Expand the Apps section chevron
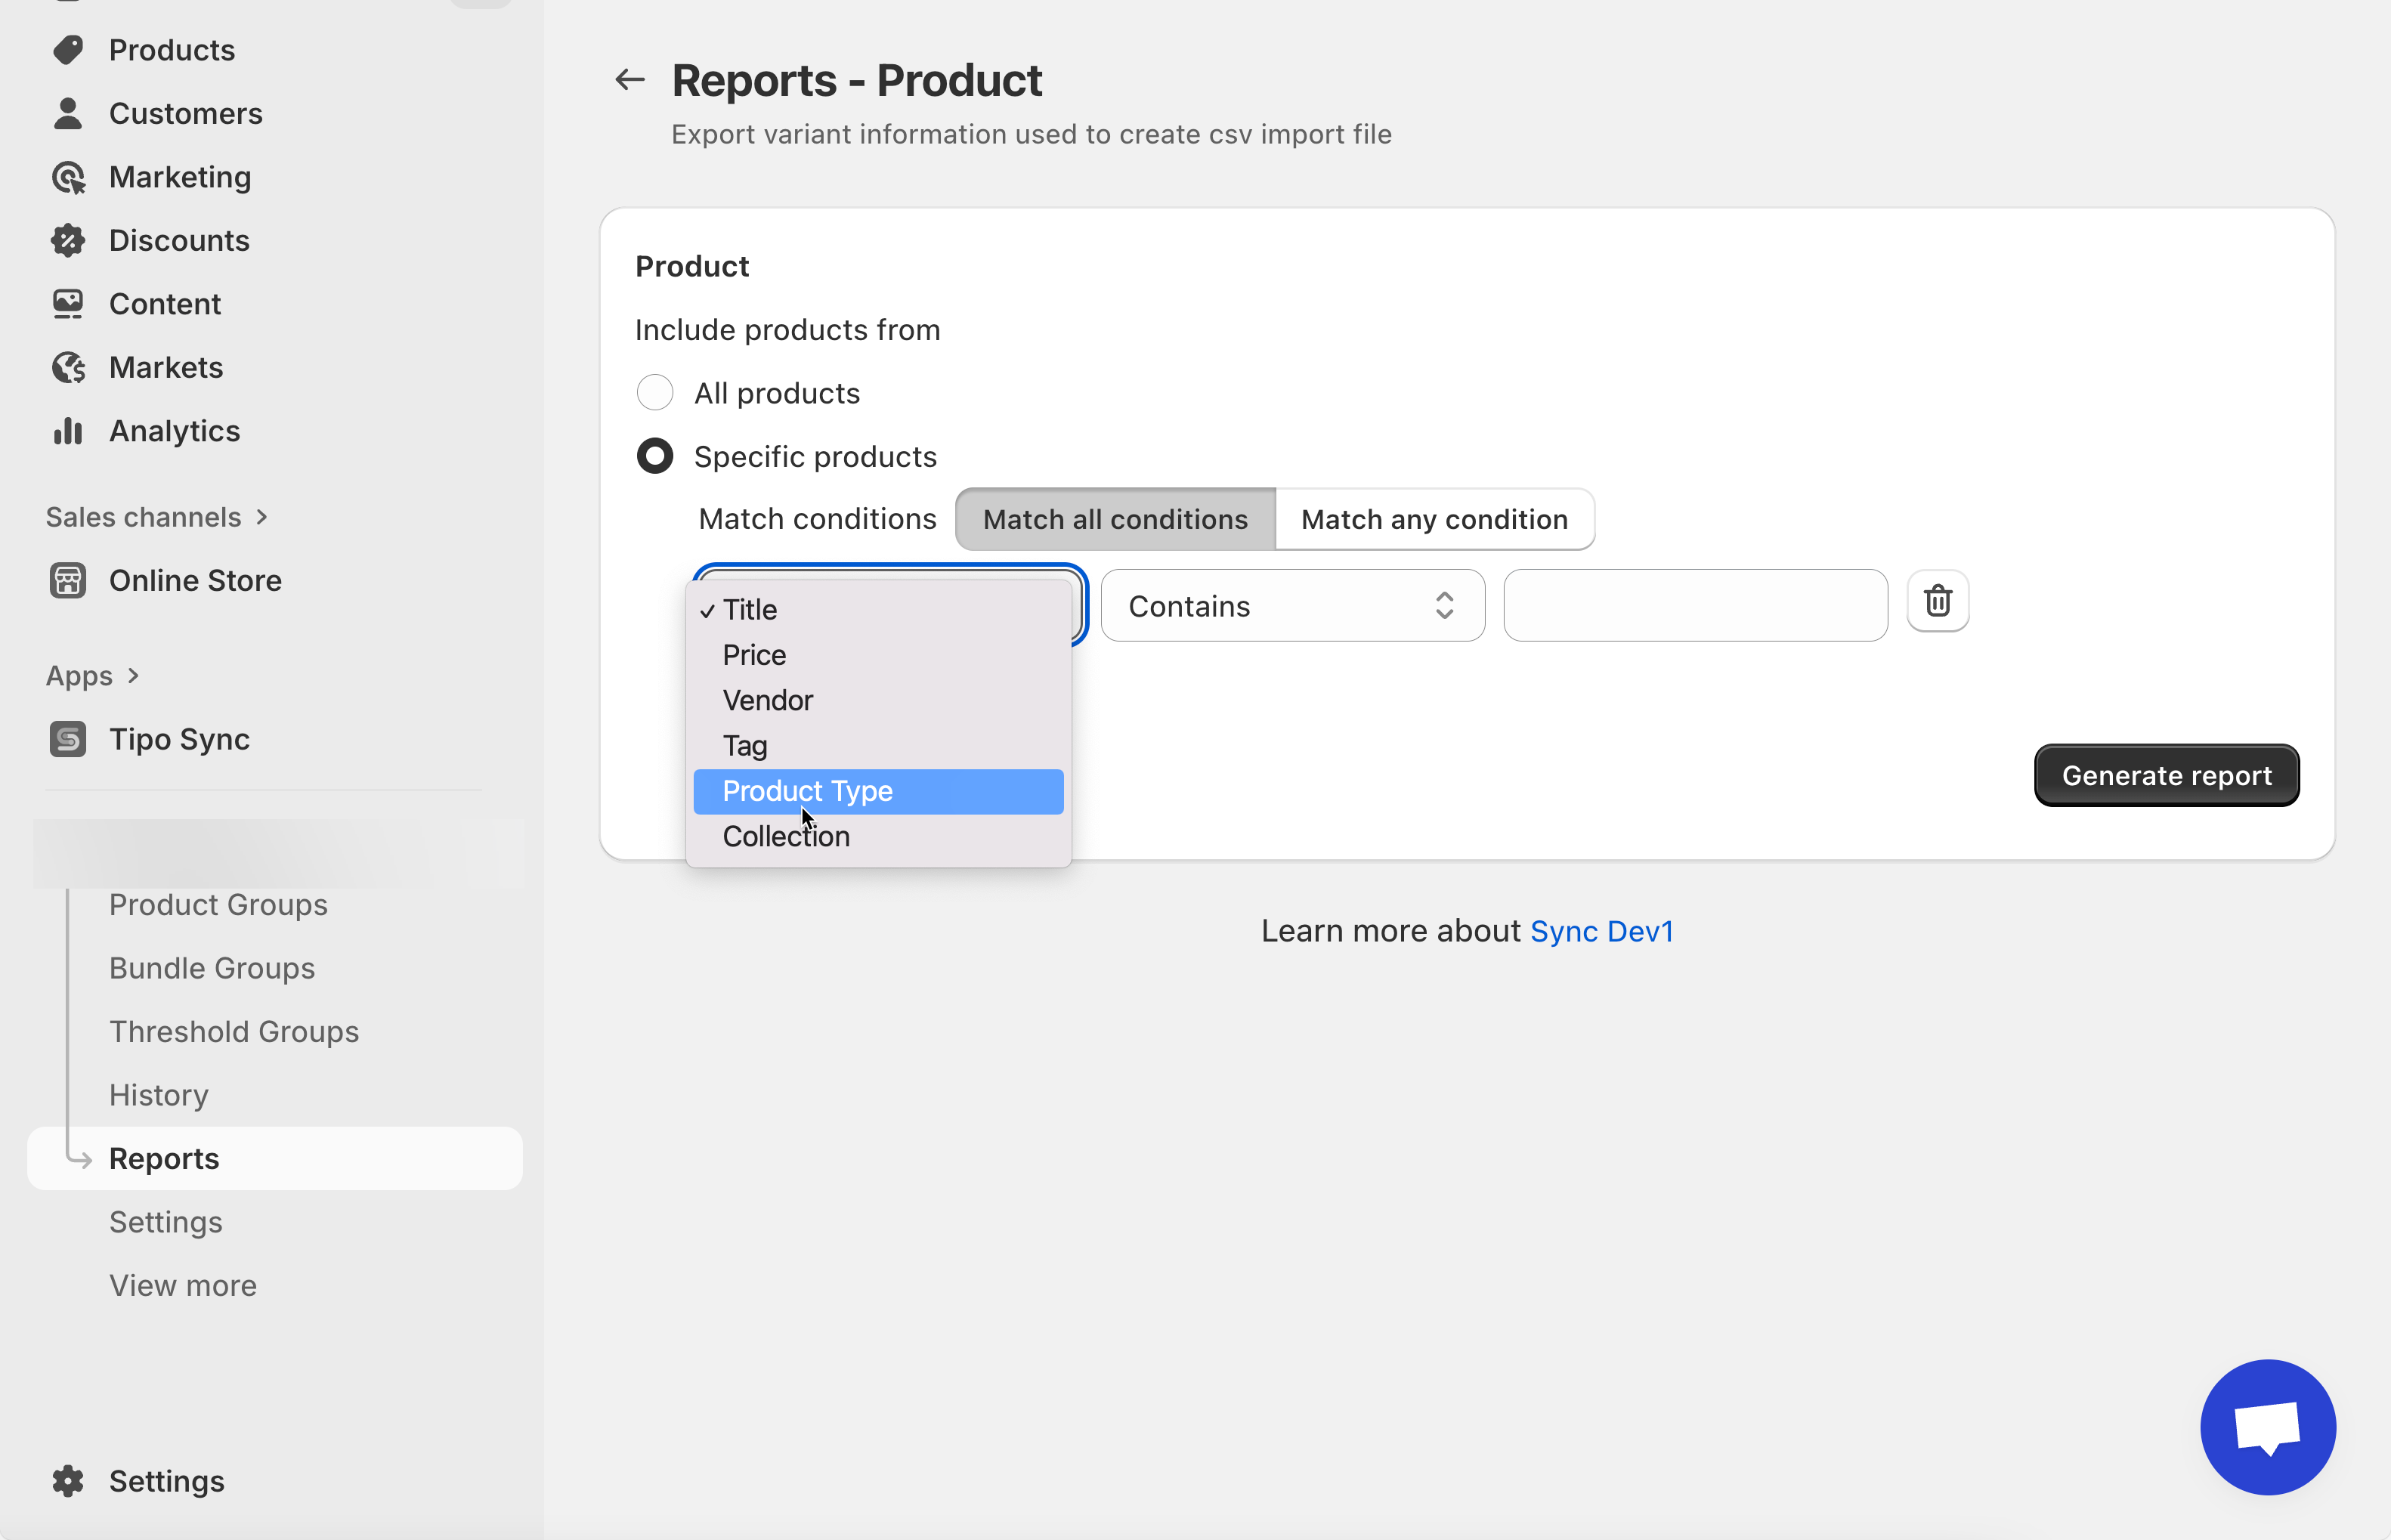 click(x=133, y=676)
